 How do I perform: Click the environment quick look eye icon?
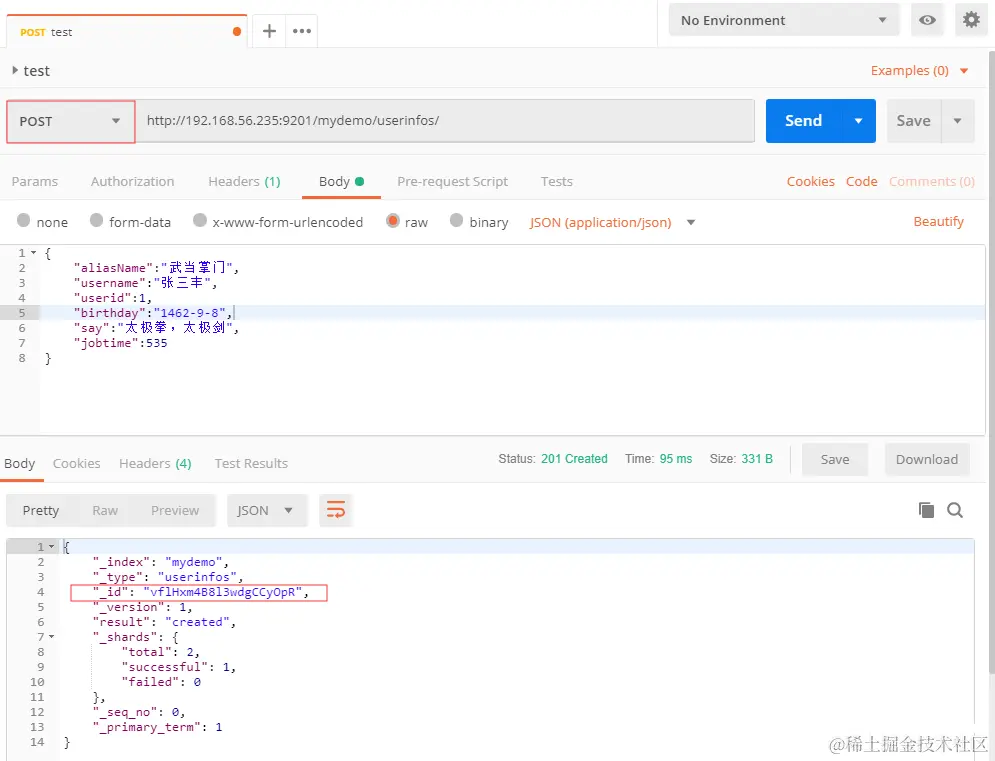tap(927, 20)
